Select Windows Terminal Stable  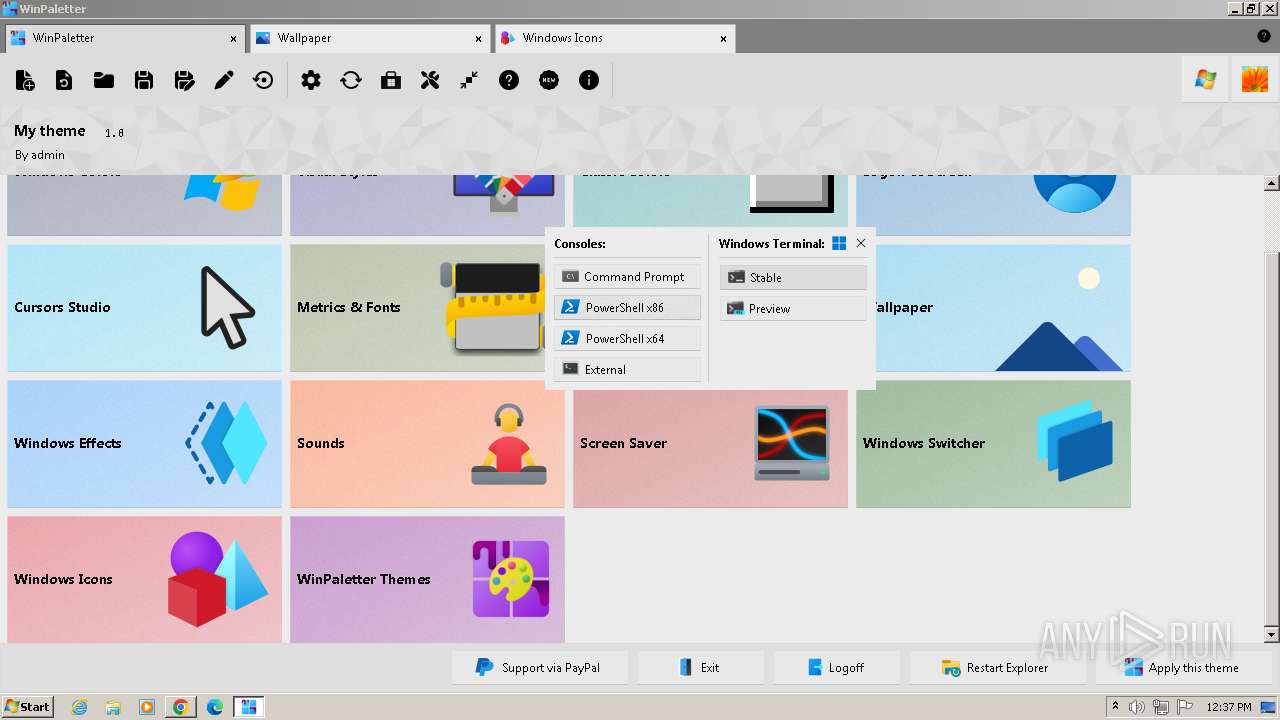click(793, 277)
